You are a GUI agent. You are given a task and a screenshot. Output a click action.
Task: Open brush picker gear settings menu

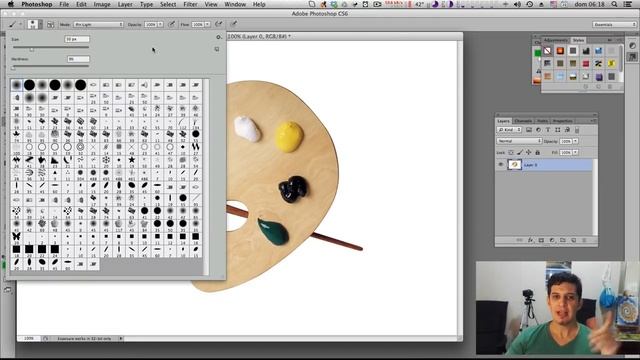pyautogui.click(x=218, y=37)
